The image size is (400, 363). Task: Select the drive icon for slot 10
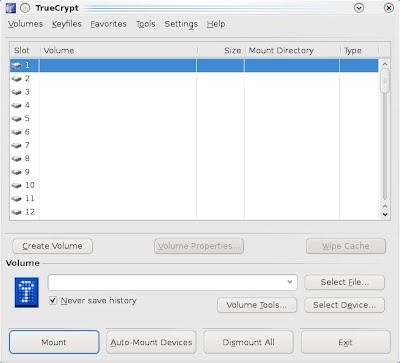click(16, 186)
